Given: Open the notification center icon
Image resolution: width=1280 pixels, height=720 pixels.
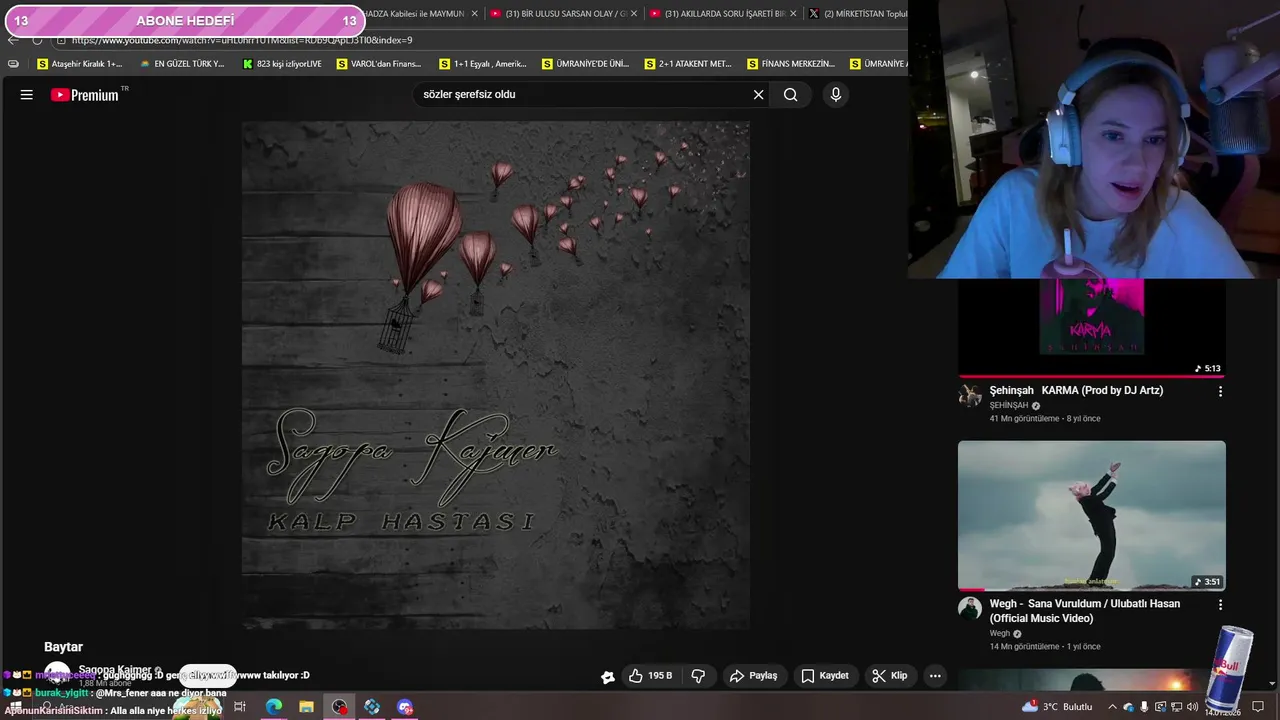Looking at the screenshot, I should pos(1258,707).
